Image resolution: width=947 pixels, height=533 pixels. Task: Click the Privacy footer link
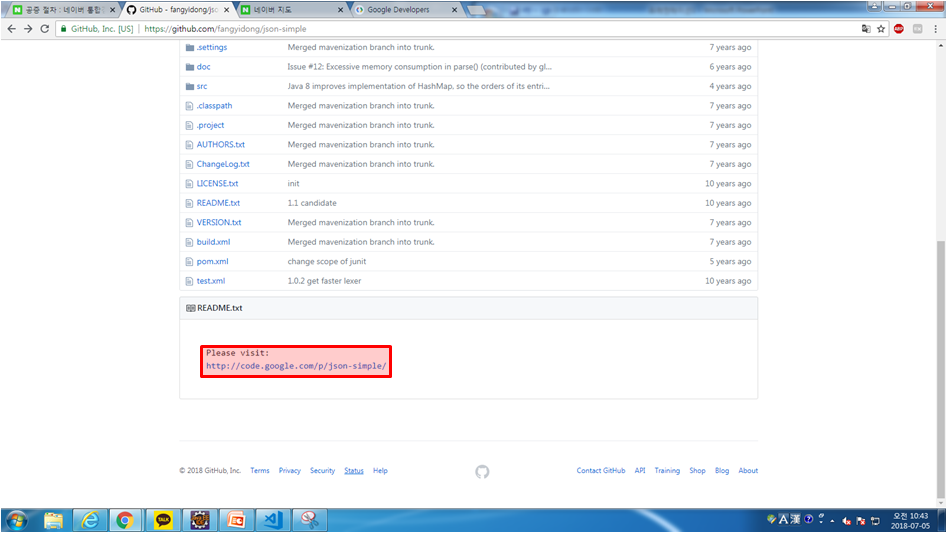click(289, 470)
